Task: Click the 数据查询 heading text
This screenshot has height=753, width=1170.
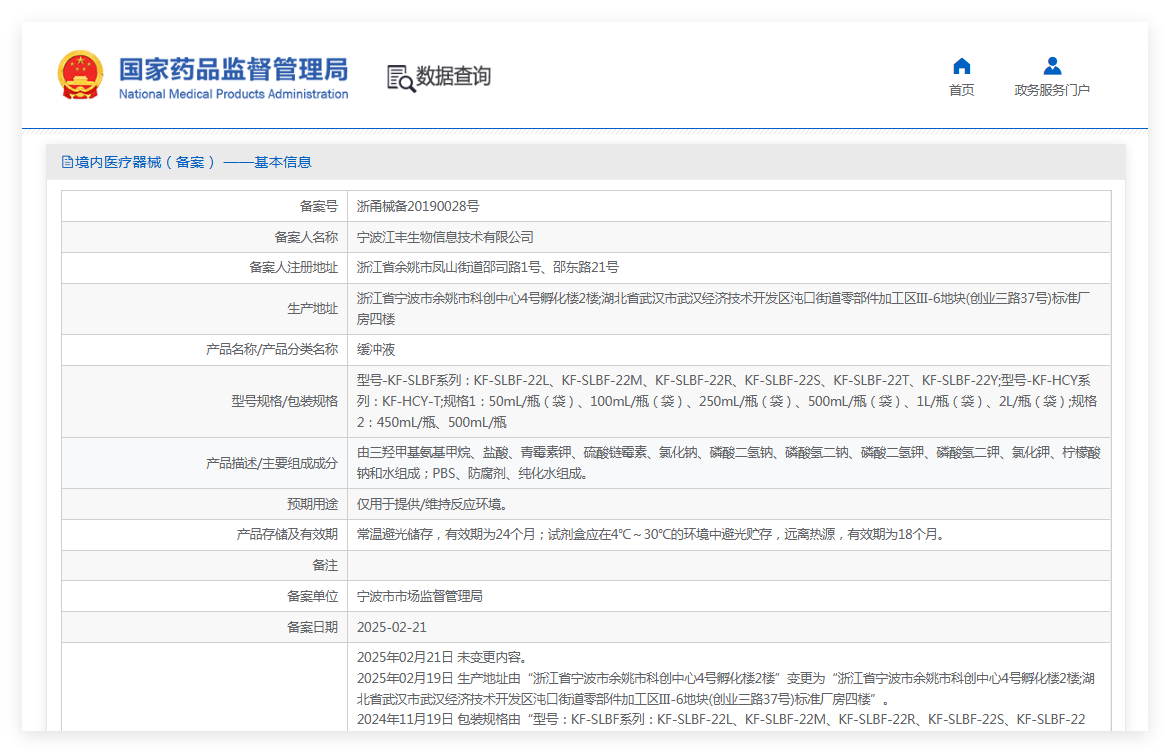Action: tap(454, 76)
